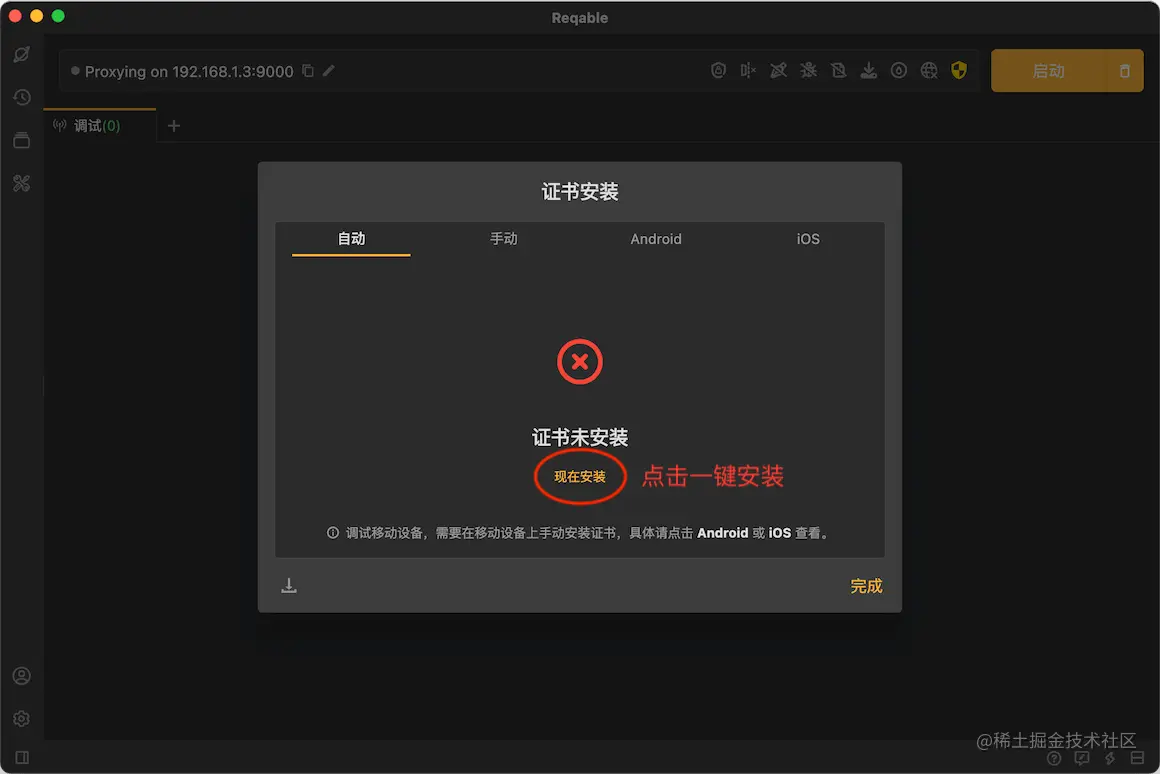Switch to the Android certificate tab

(x=655, y=239)
